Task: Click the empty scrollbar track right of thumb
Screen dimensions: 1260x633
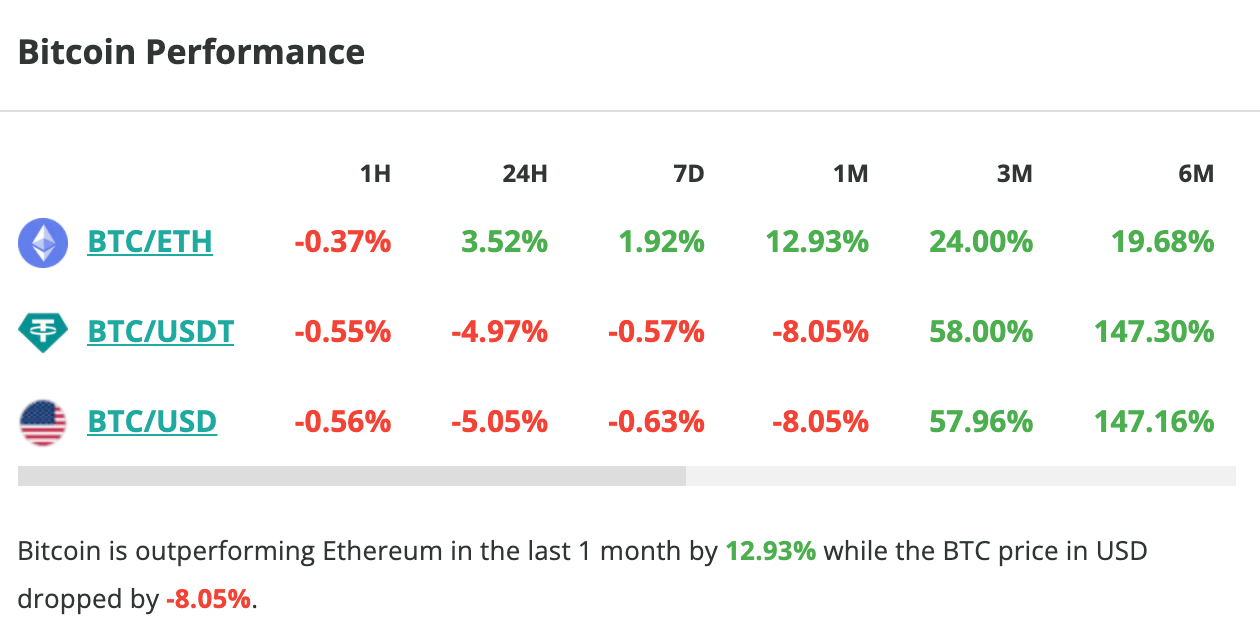Action: (x=960, y=476)
